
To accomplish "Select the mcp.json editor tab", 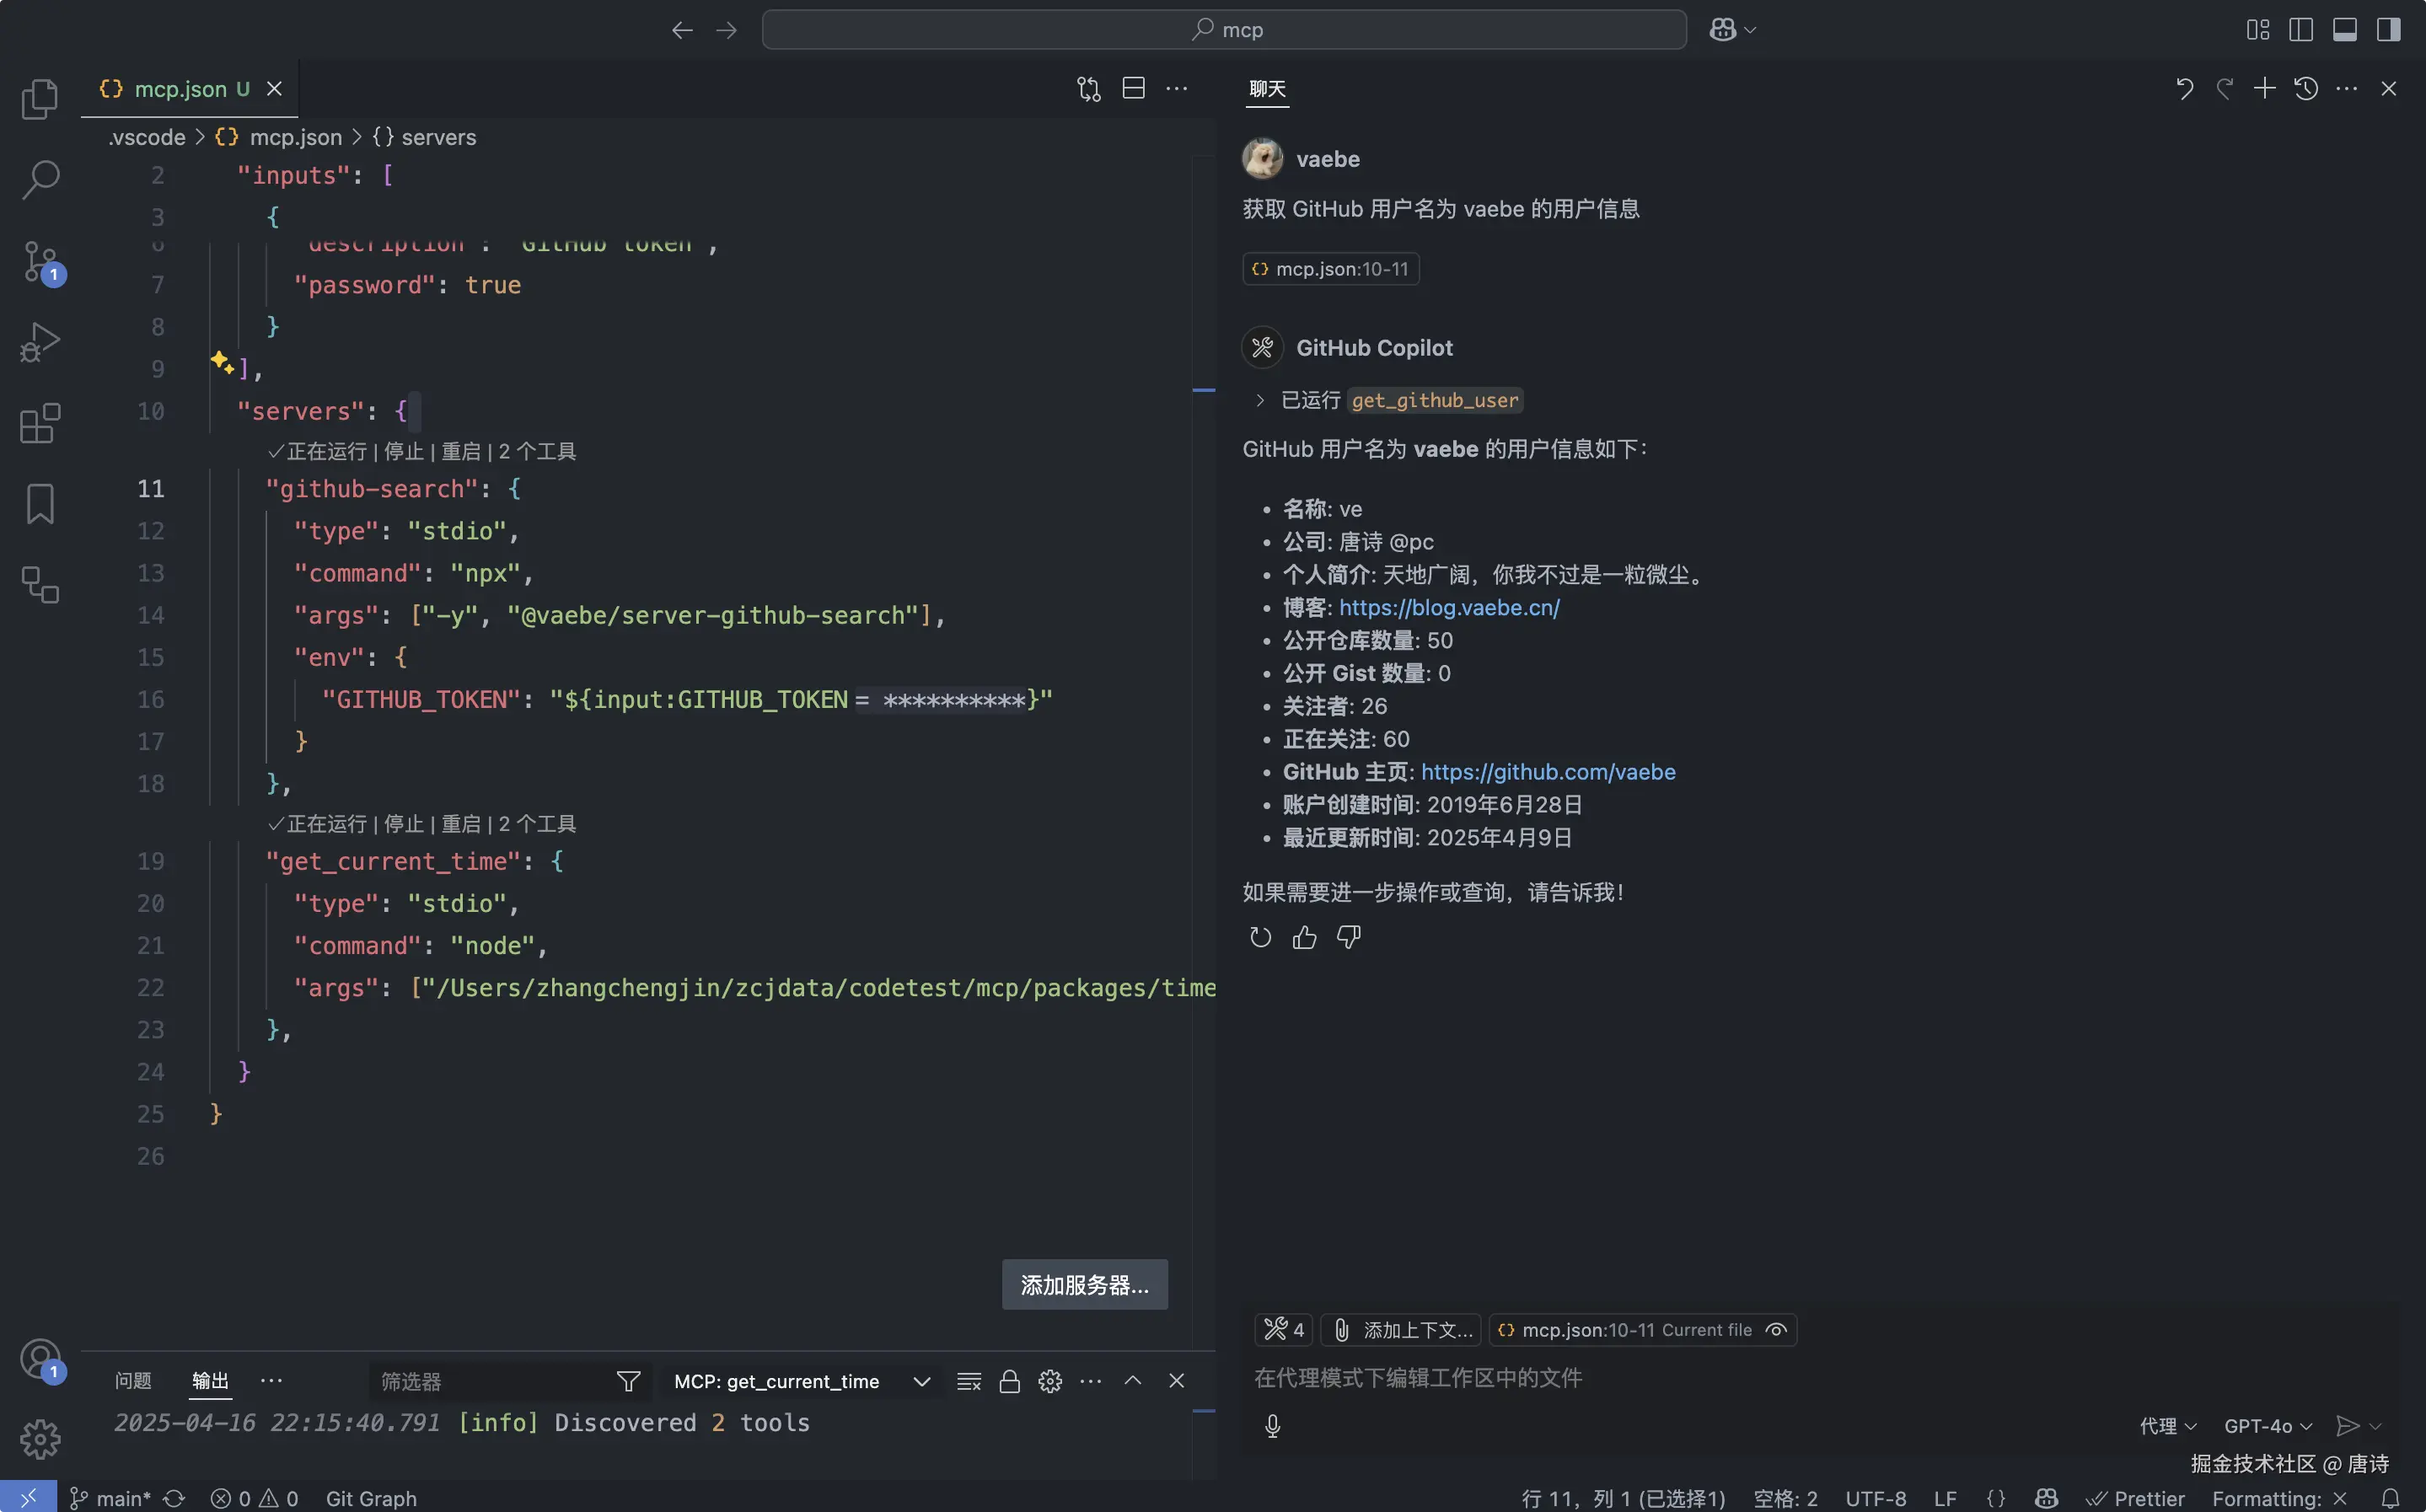I will [x=180, y=89].
